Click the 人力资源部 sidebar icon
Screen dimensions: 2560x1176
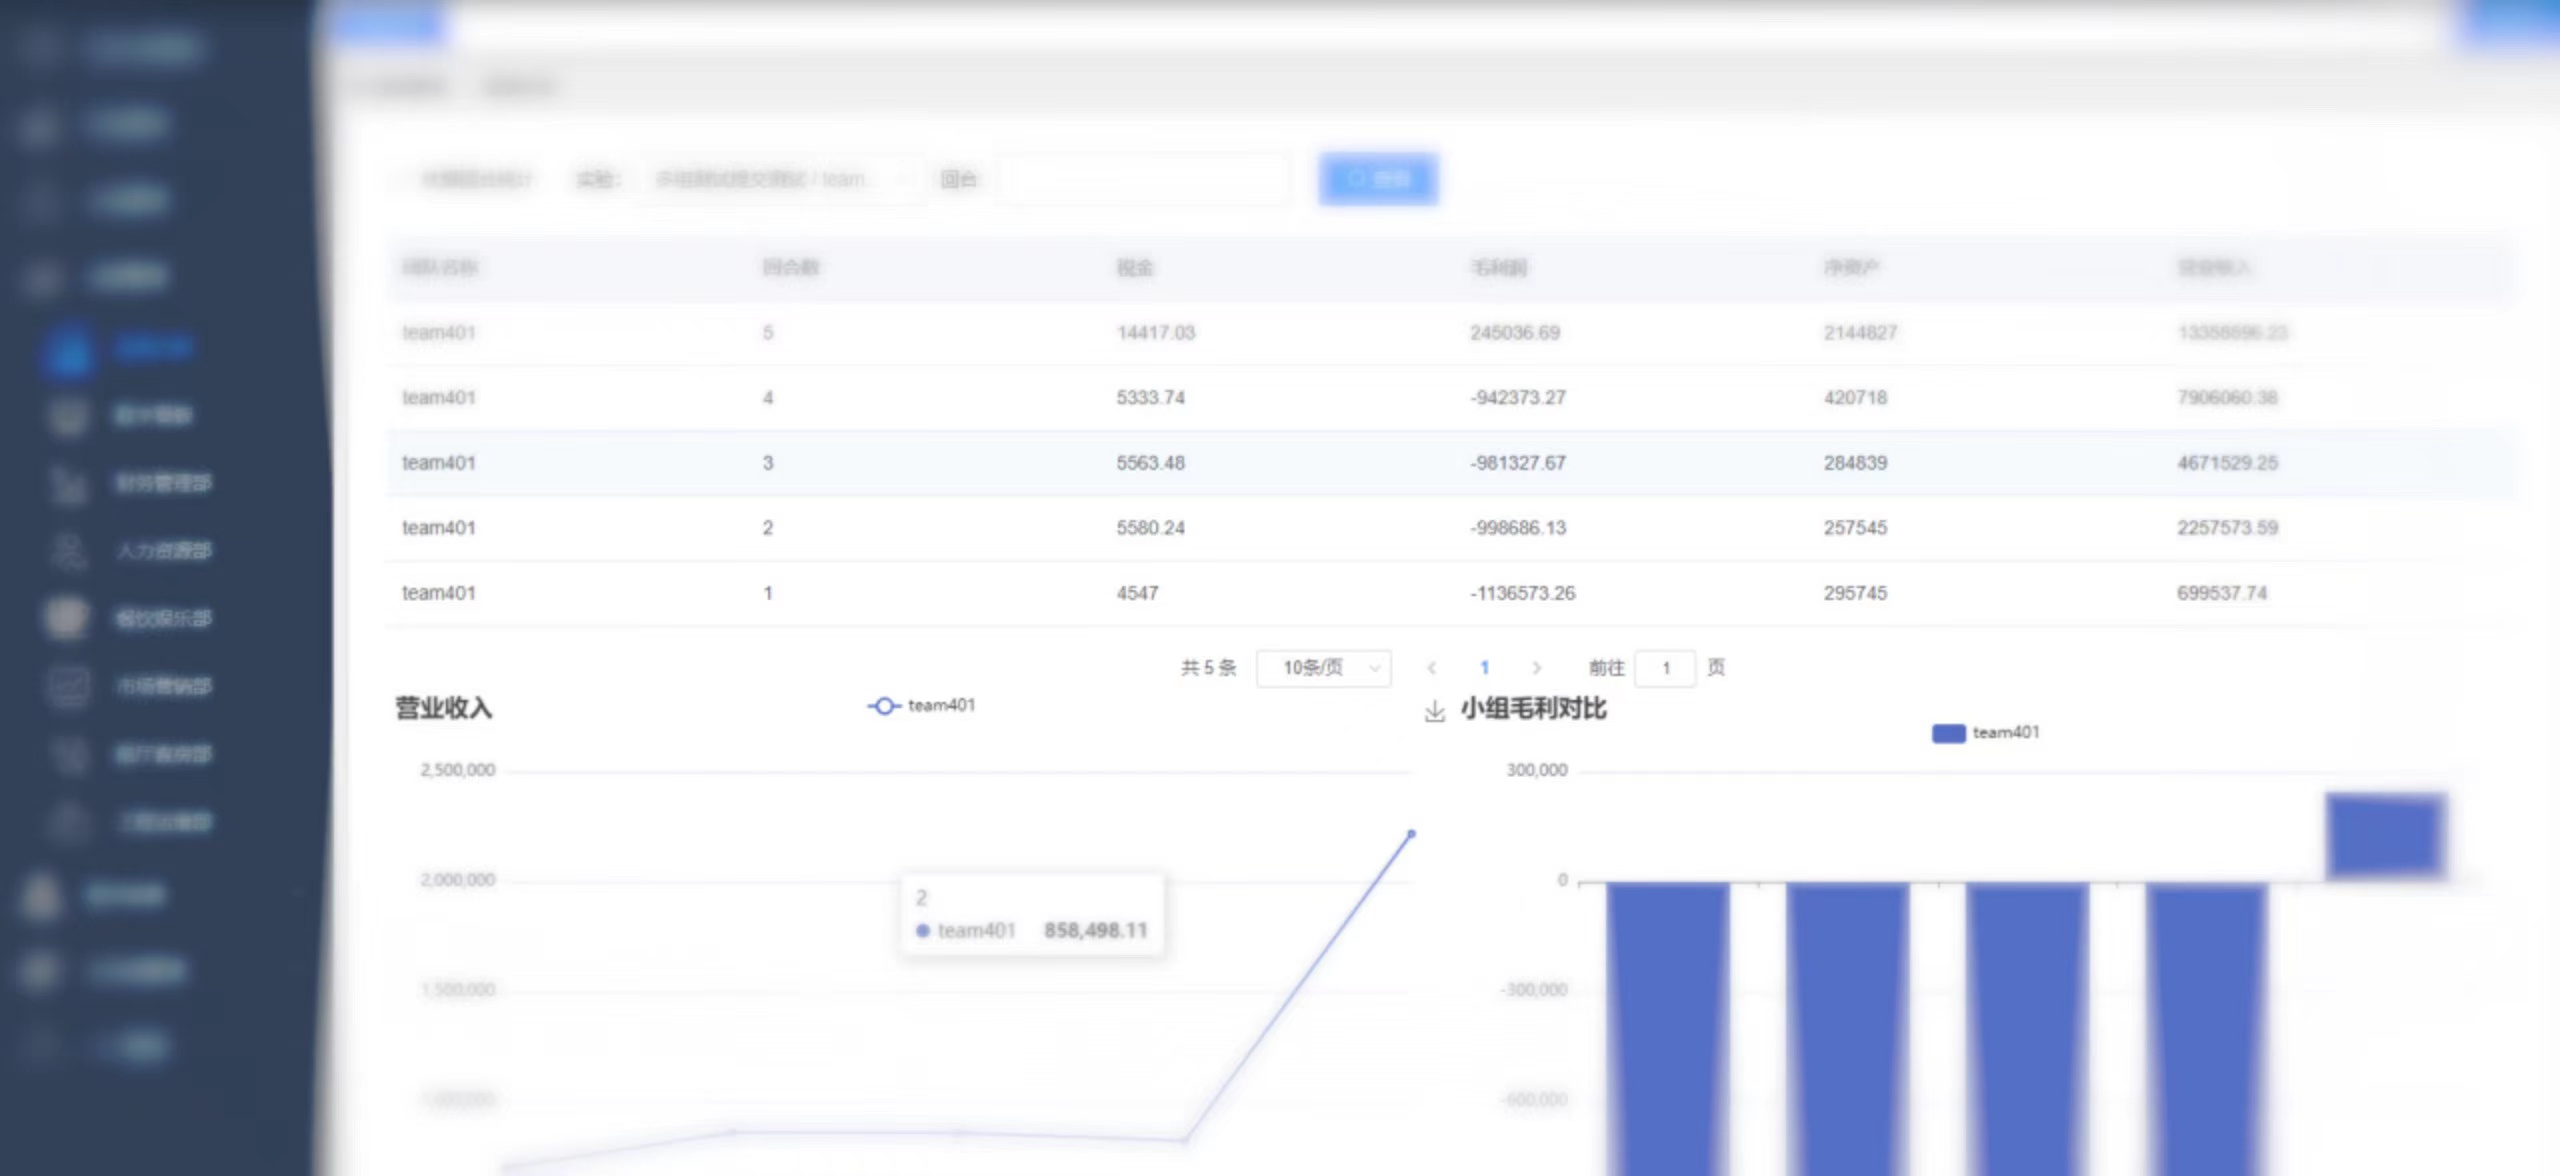click(68, 551)
